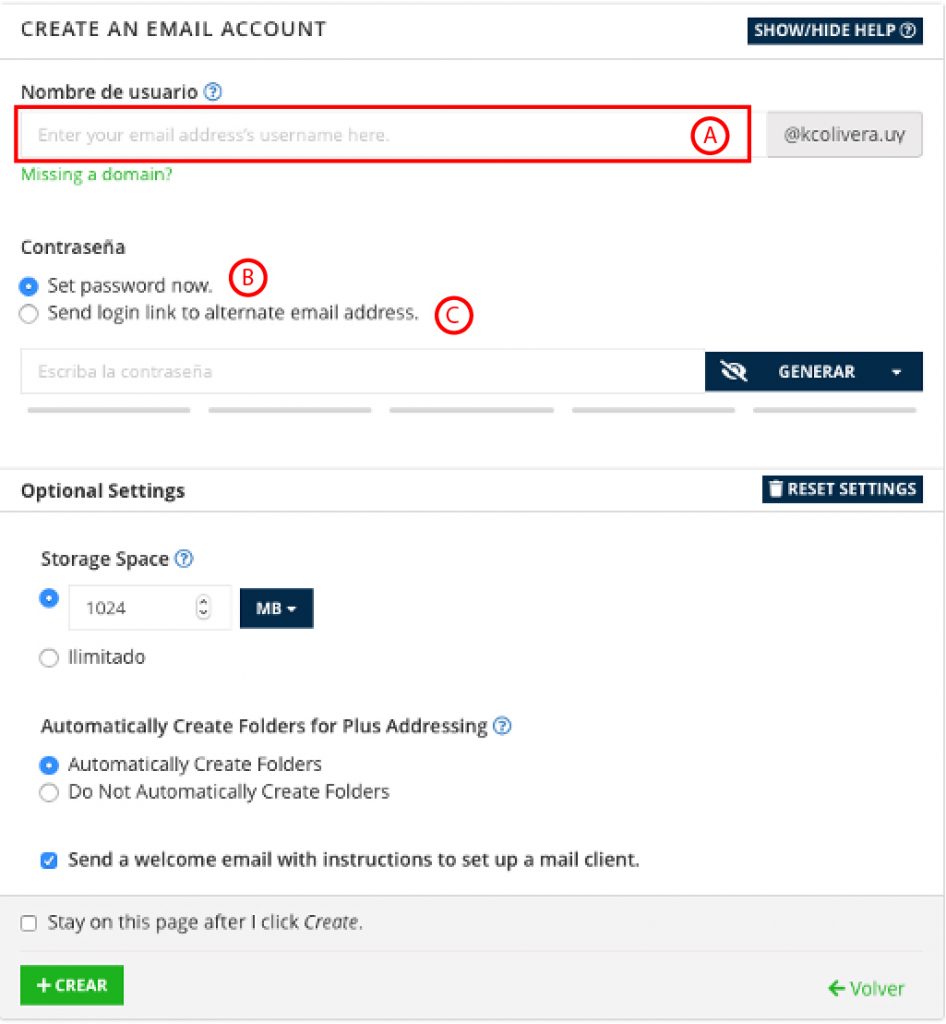Click the Escriba la contraseña password field
This screenshot has height=1024, width=946.
[362, 372]
